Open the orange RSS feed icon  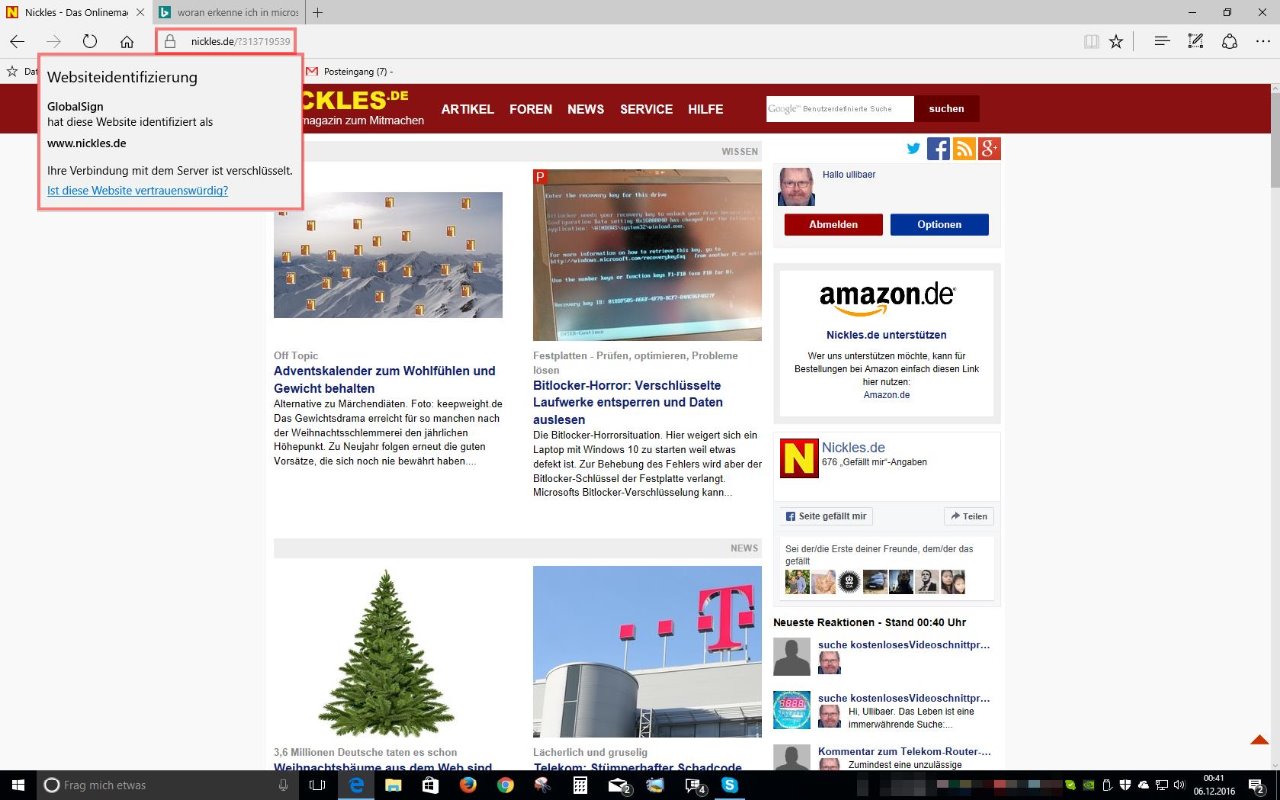[964, 149]
